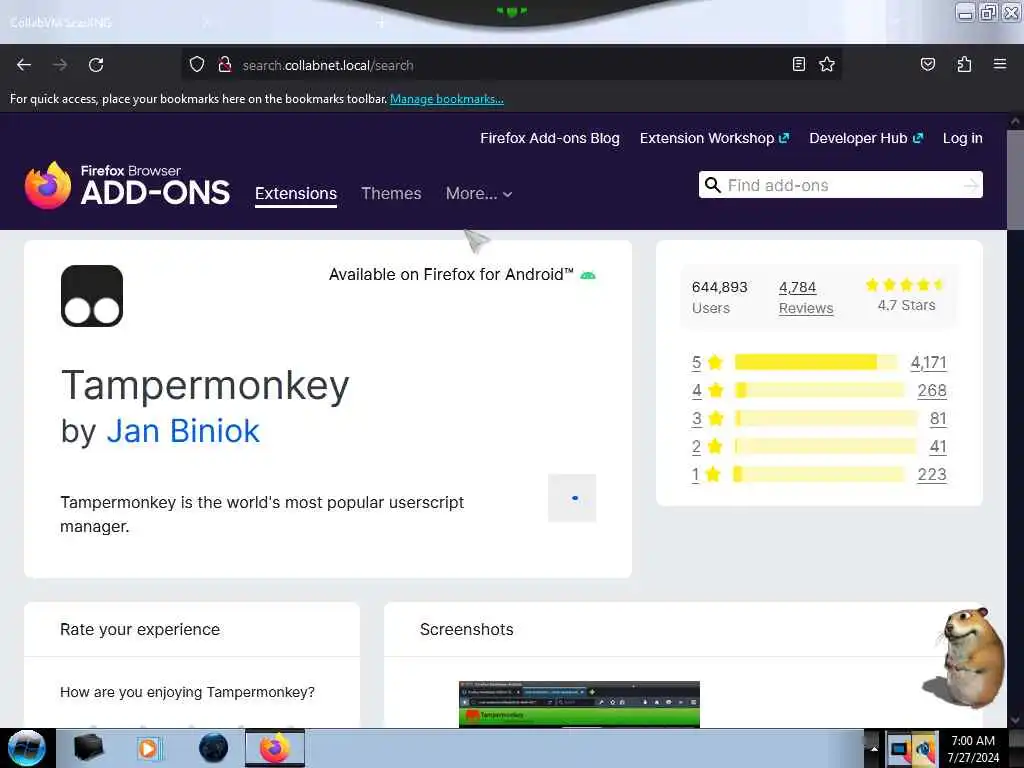This screenshot has height=768, width=1024.
Task: Open the black box taskbar application
Action: pos(89,748)
